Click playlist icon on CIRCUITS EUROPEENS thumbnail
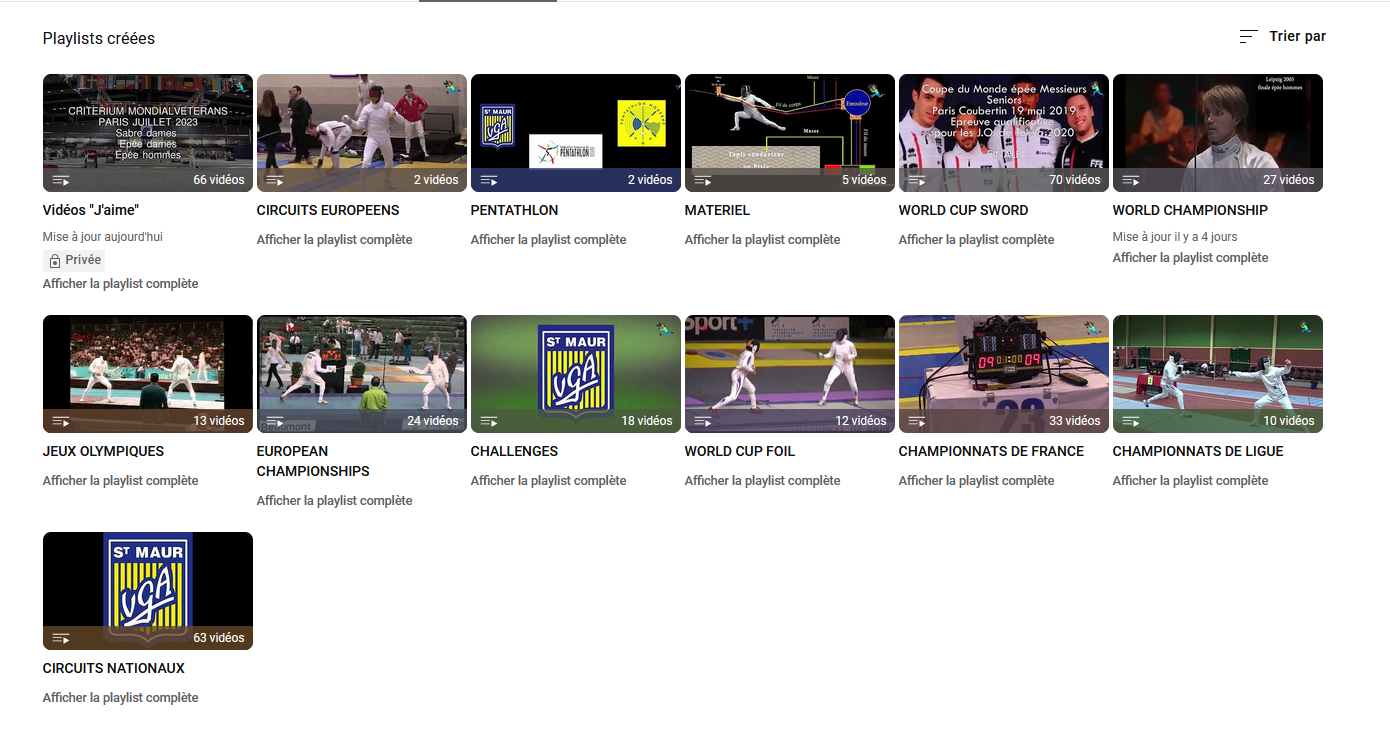The height and width of the screenshot is (737, 1390). 275,180
